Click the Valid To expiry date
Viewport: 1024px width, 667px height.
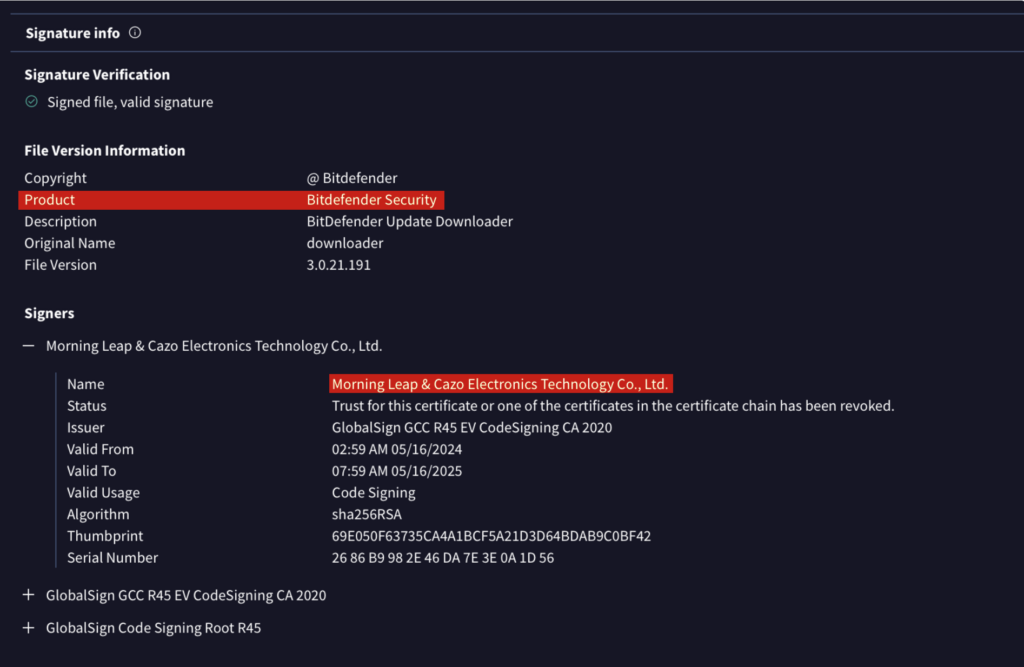tap(397, 471)
